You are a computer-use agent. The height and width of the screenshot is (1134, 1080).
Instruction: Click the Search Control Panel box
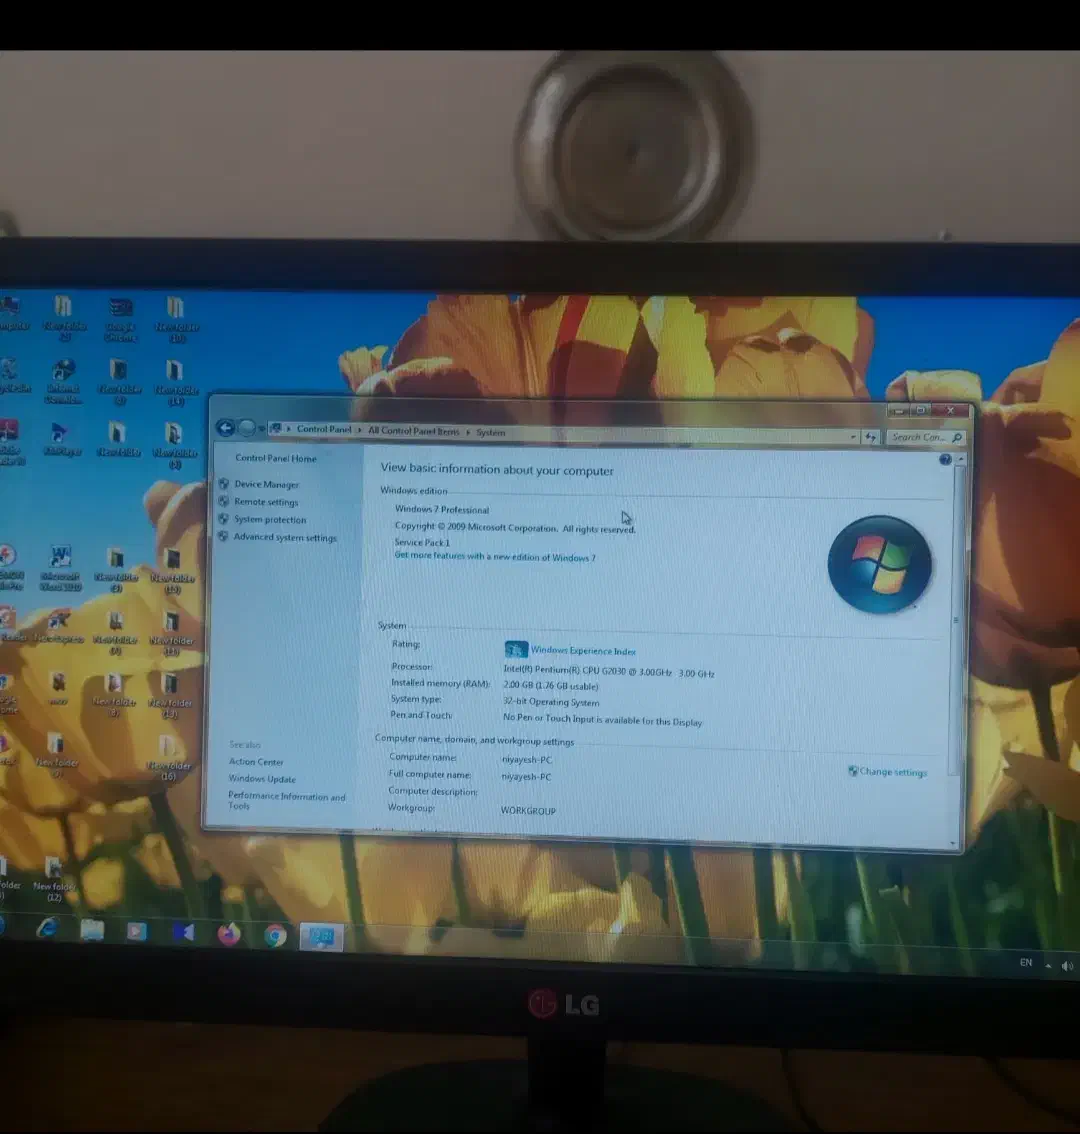coord(918,437)
